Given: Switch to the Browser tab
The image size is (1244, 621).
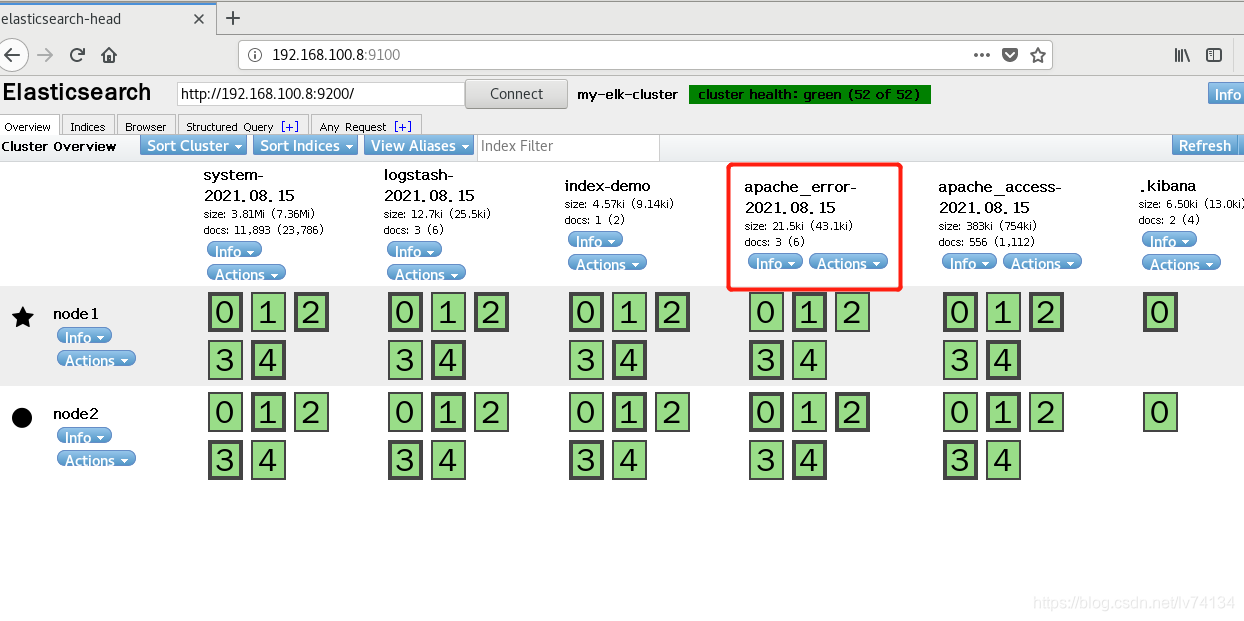Looking at the screenshot, I should pyautogui.click(x=146, y=126).
